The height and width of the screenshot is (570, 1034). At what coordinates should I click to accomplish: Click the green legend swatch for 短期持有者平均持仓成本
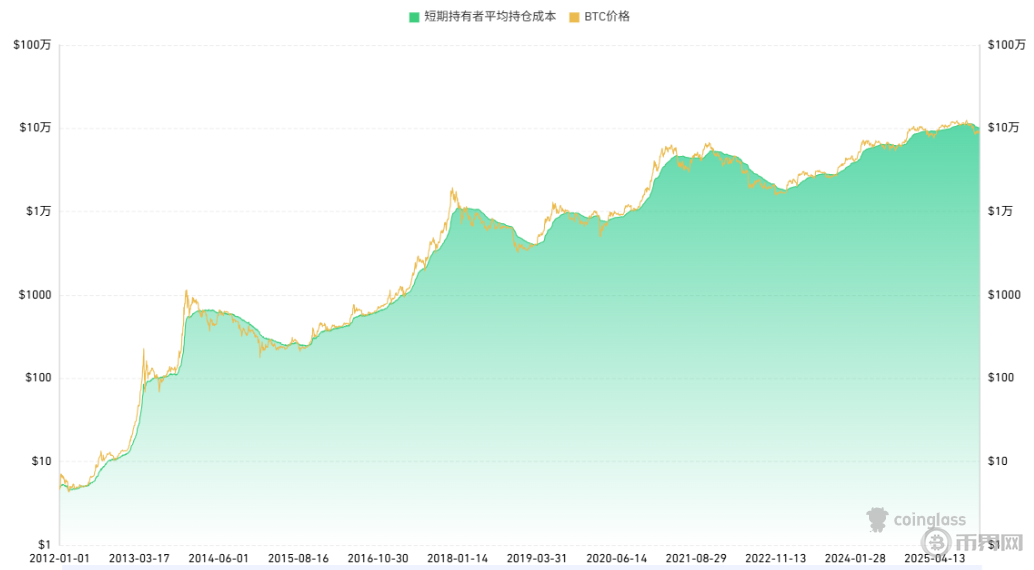tap(415, 17)
